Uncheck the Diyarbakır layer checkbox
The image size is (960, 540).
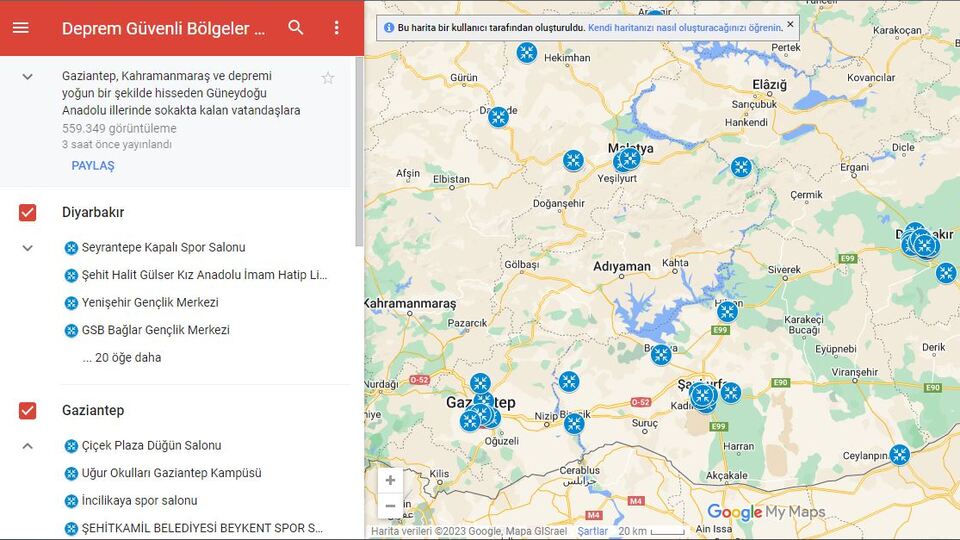click(x=28, y=212)
